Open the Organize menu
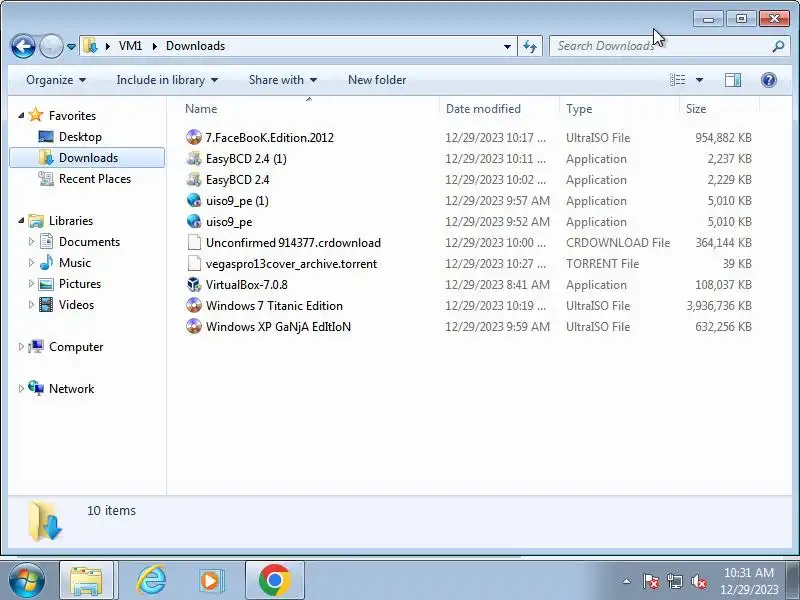 (56, 80)
